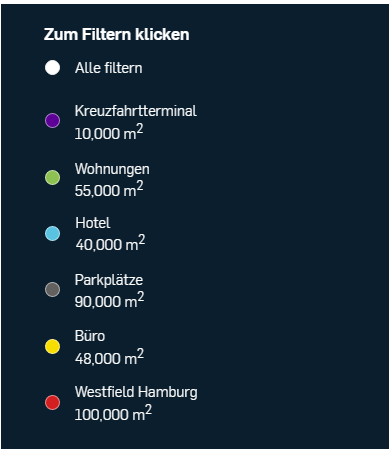The image size is (389, 452).
Task: Select the gray Parkplätze dot
Action: 52,289
